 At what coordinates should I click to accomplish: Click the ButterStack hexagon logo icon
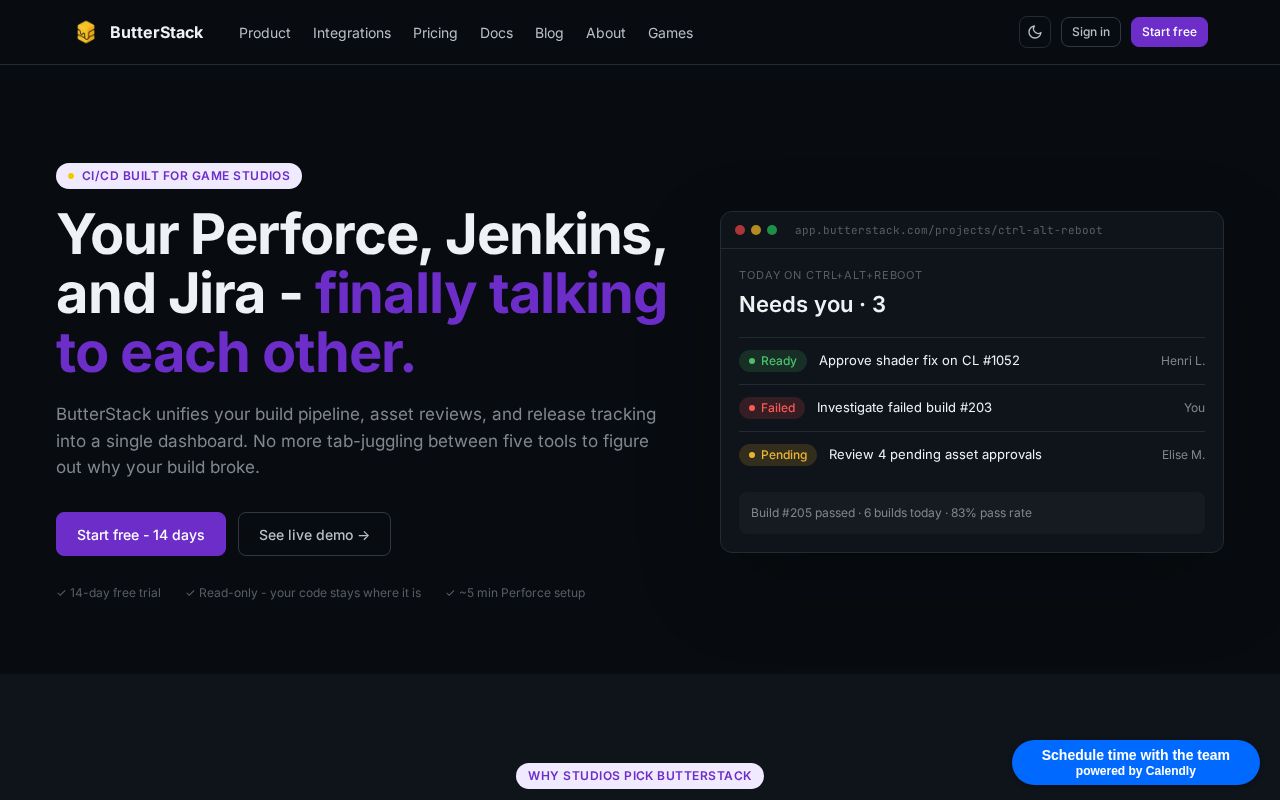tap(86, 32)
